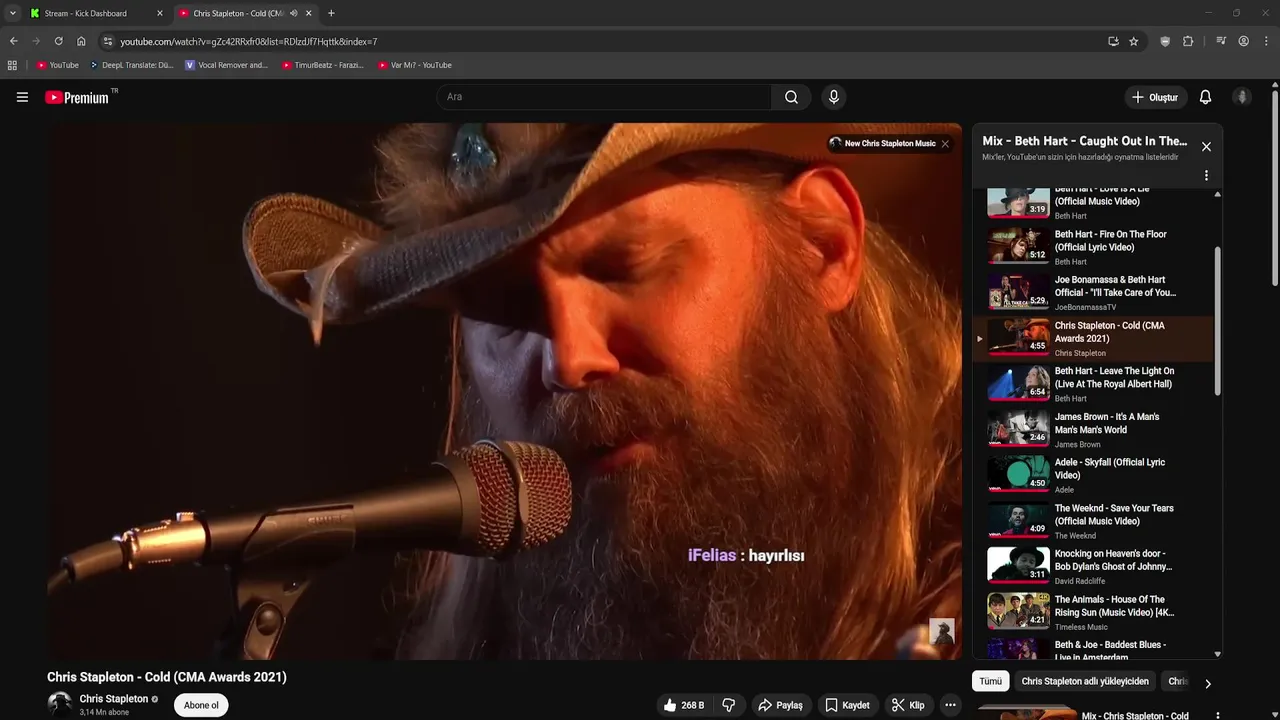The image size is (1280, 720).
Task: Open the apps grid in bookmarks bar
Action: 12,65
